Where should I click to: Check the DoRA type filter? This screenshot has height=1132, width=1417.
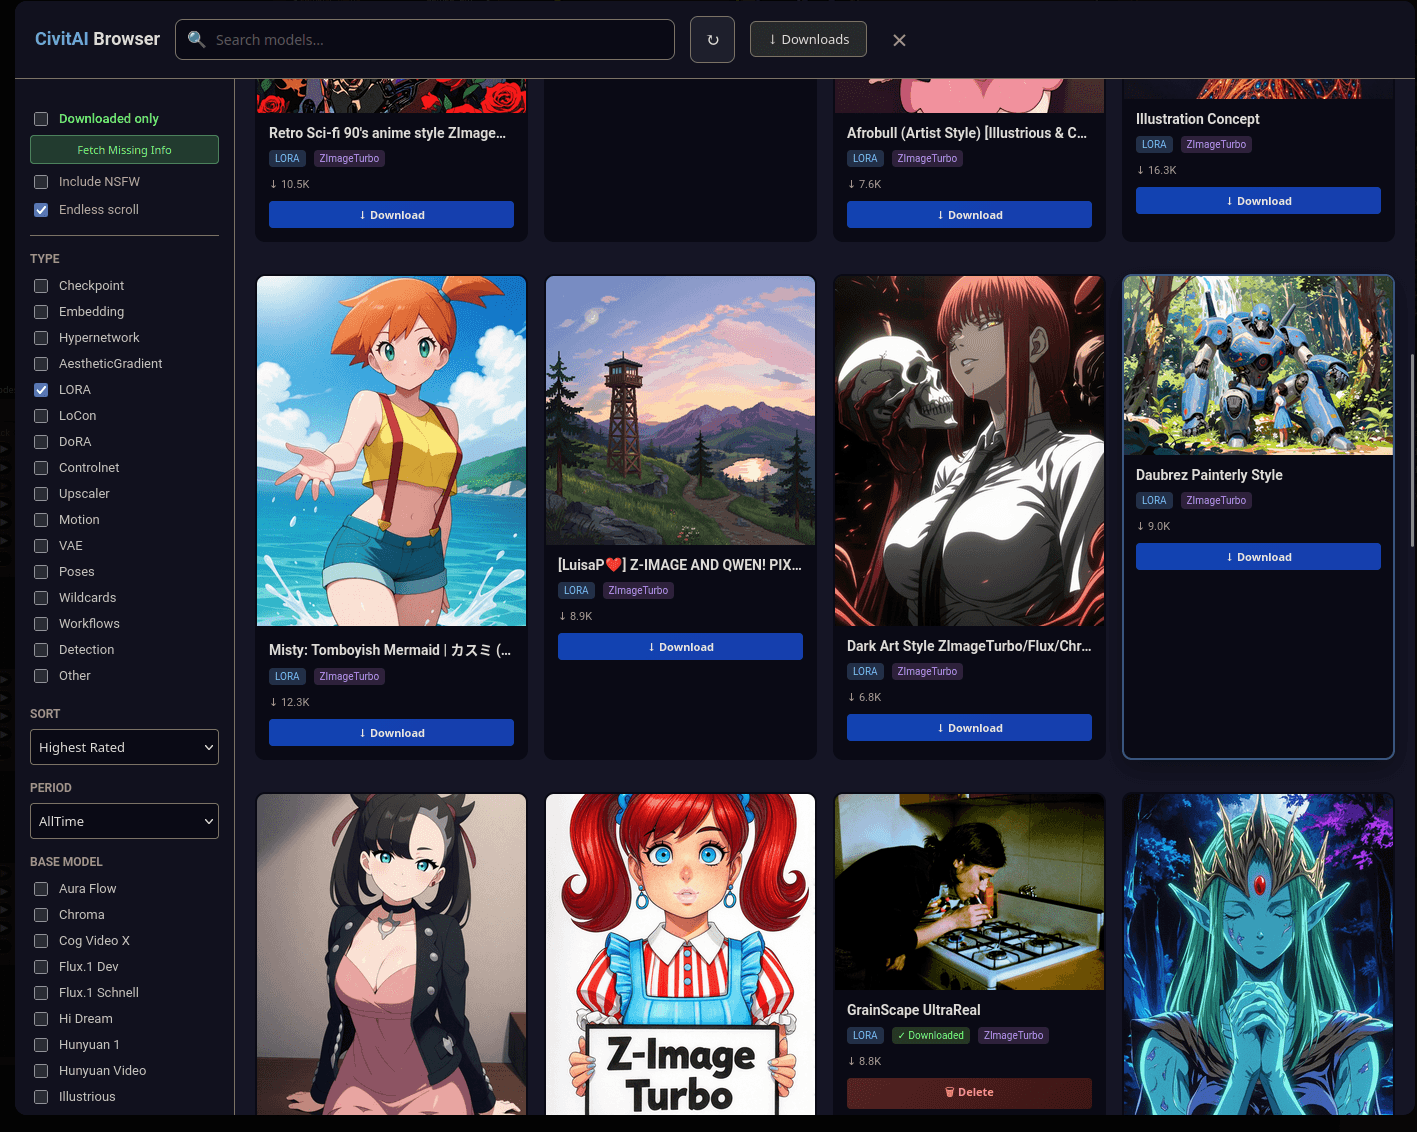pos(41,442)
